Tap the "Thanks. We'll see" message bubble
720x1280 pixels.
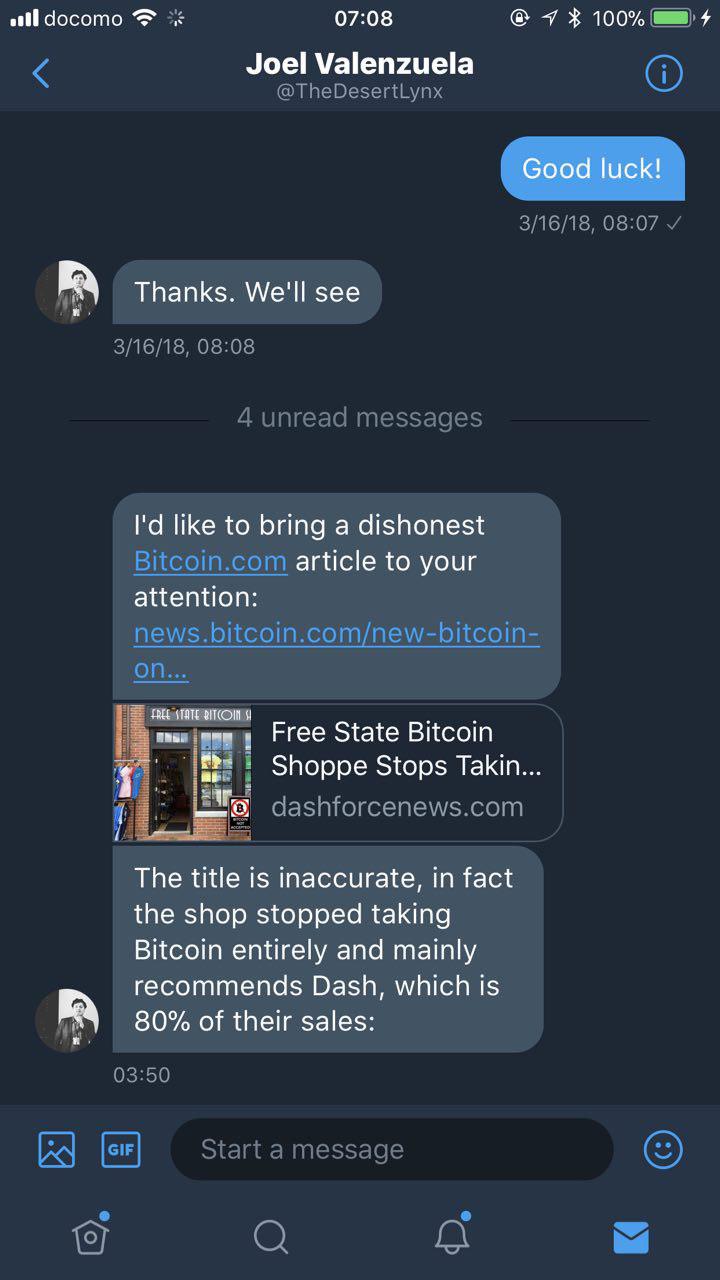247,292
